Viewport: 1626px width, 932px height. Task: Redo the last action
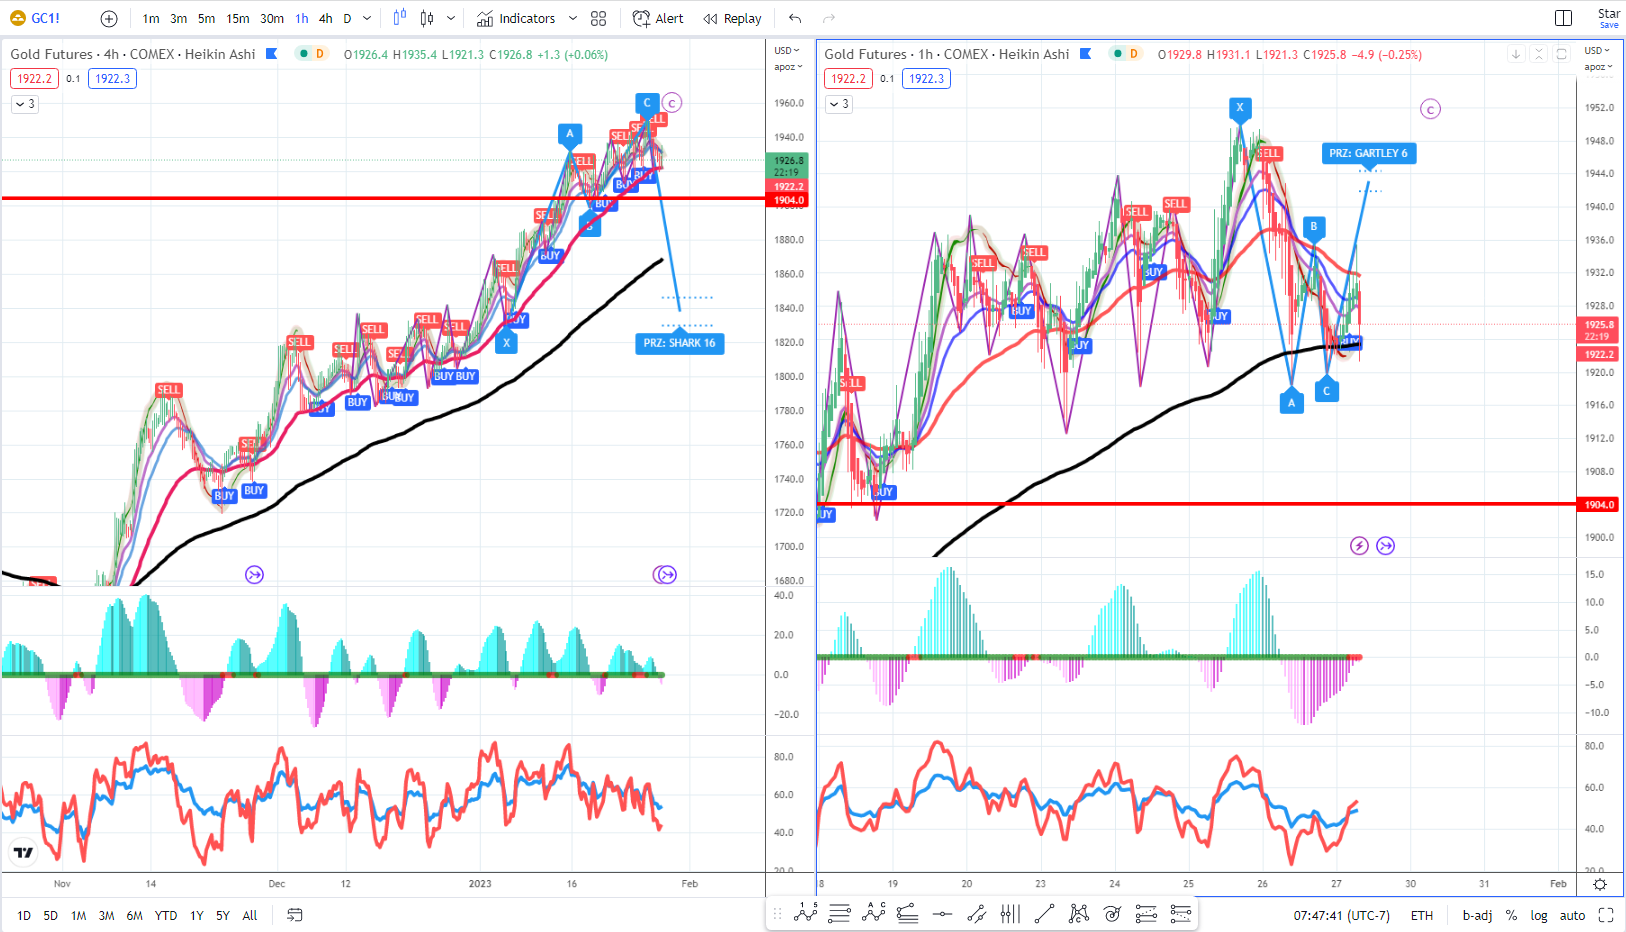[x=828, y=18]
